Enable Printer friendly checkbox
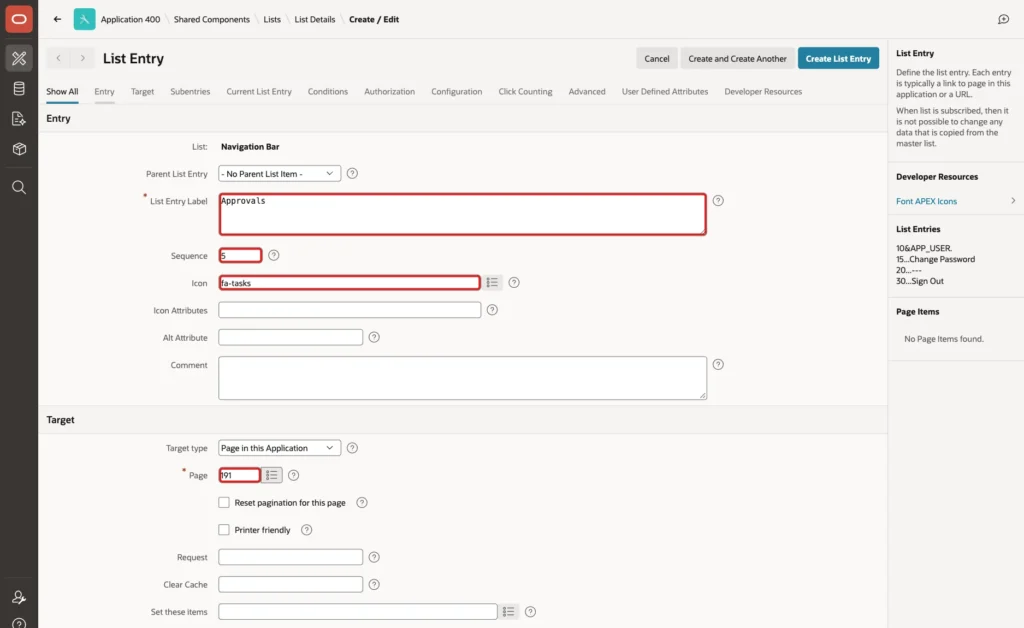Viewport: 1024px width, 628px height. (x=224, y=530)
